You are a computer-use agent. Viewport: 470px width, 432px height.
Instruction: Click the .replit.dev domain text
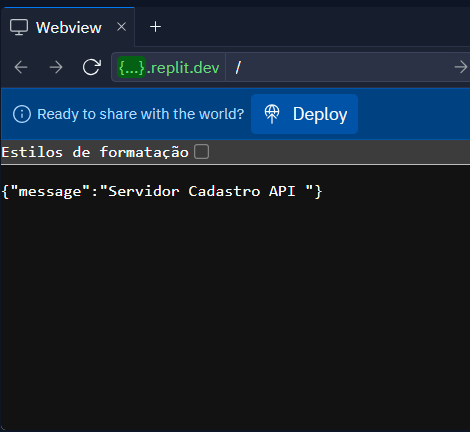183,68
